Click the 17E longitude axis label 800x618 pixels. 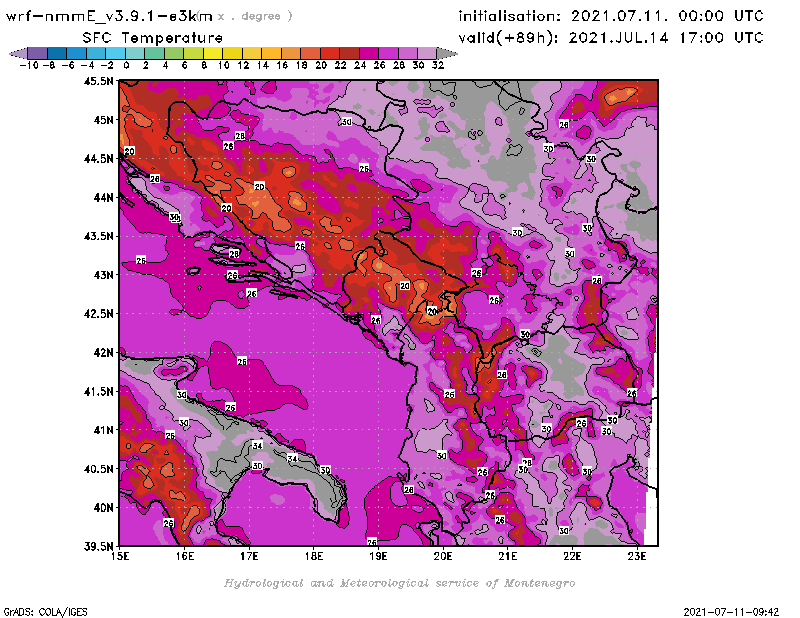[249, 556]
